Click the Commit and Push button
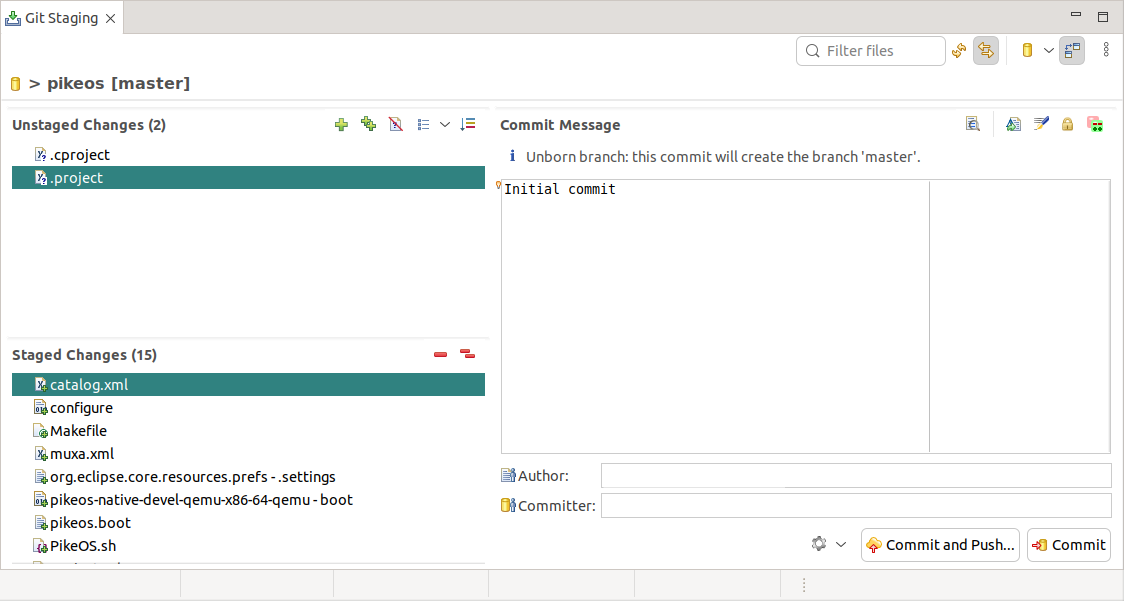This screenshot has width=1124, height=601. [x=940, y=545]
